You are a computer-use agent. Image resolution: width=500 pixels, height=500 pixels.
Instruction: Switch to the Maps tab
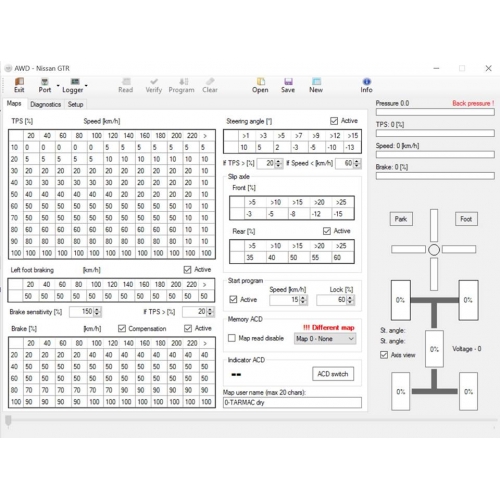14,104
